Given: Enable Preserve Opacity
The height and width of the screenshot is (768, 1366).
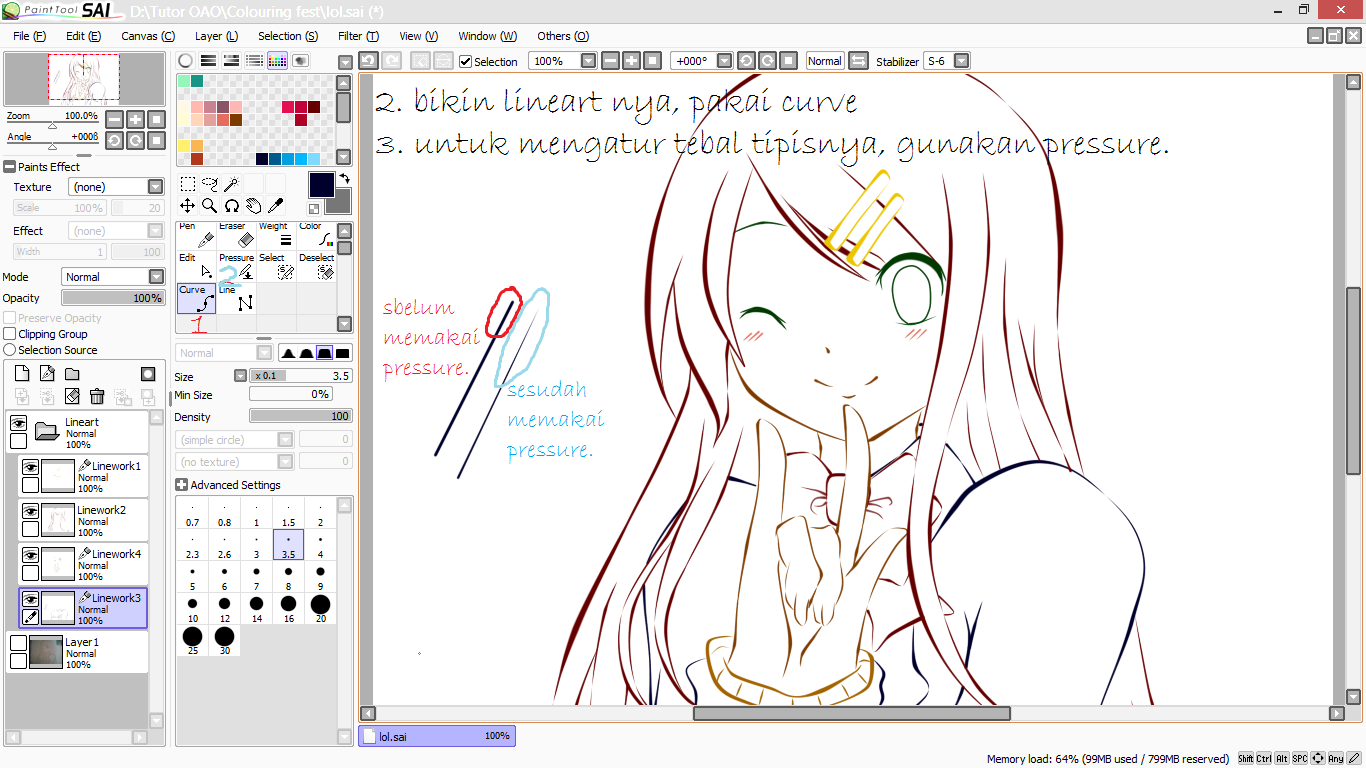Looking at the screenshot, I should click(x=9, y=317).
